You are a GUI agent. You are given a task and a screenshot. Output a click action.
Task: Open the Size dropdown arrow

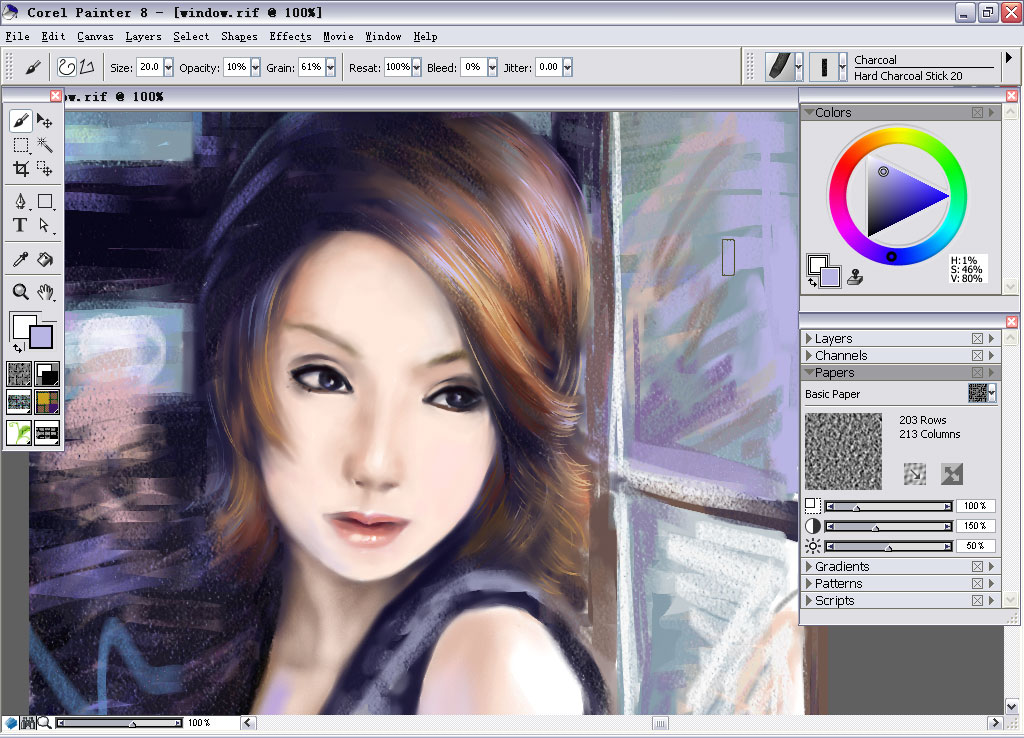coord(168,67)
